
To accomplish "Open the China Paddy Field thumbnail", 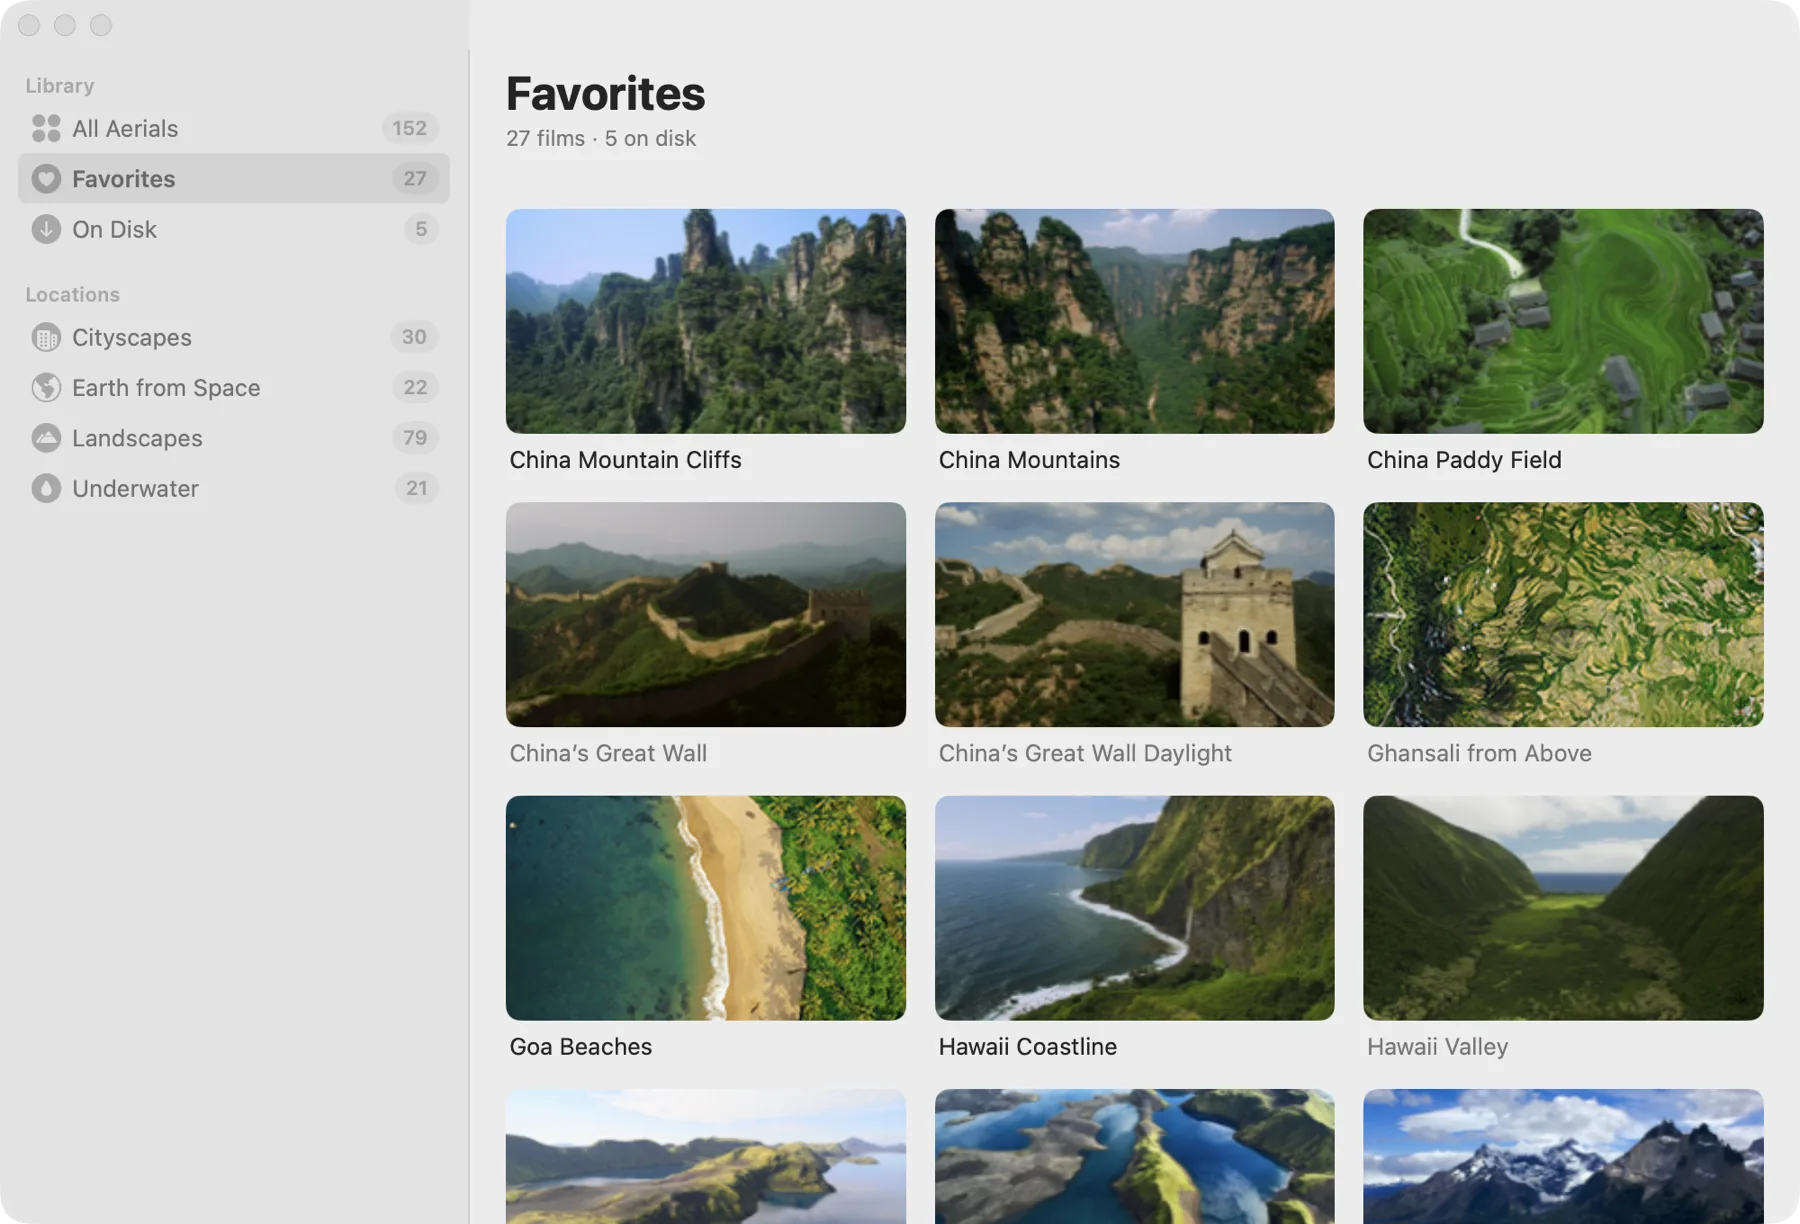I will [1563, 321].
